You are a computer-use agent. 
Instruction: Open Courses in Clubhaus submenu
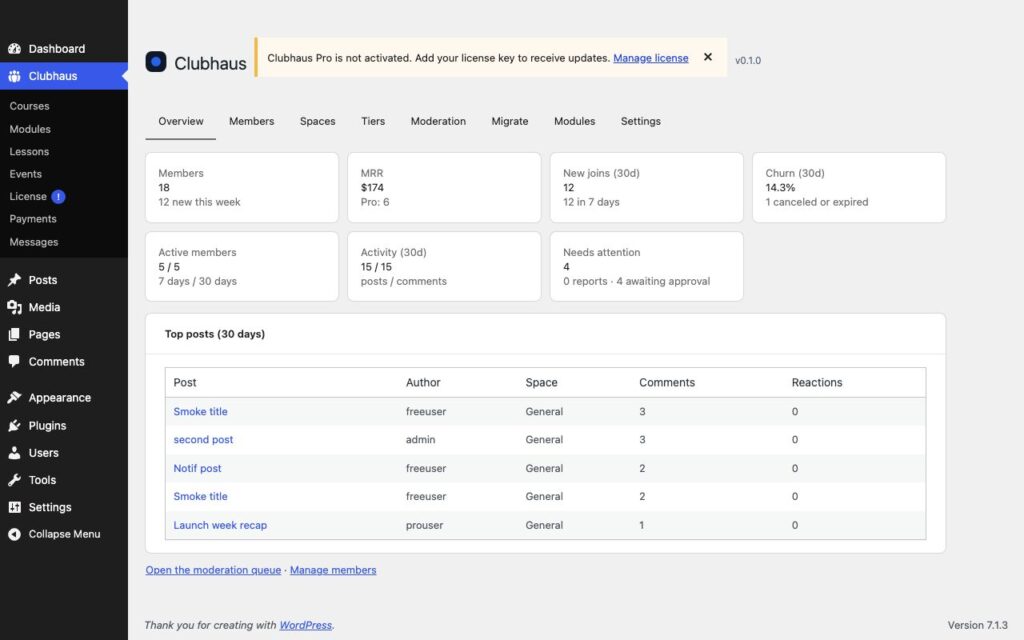(29, 106)
